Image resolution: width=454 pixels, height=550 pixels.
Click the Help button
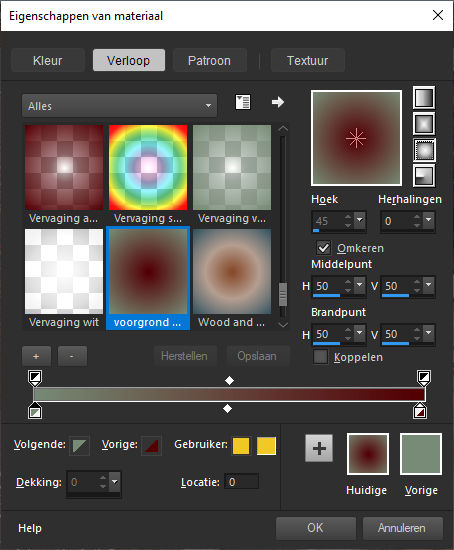[30, 528]
